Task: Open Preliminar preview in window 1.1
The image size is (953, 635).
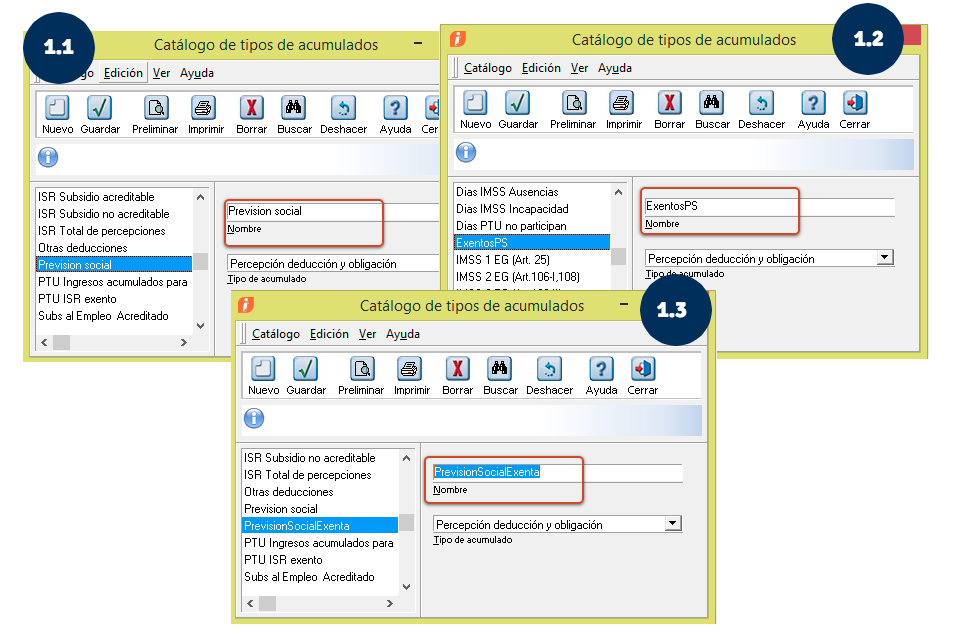Action: tap(156, 108)
